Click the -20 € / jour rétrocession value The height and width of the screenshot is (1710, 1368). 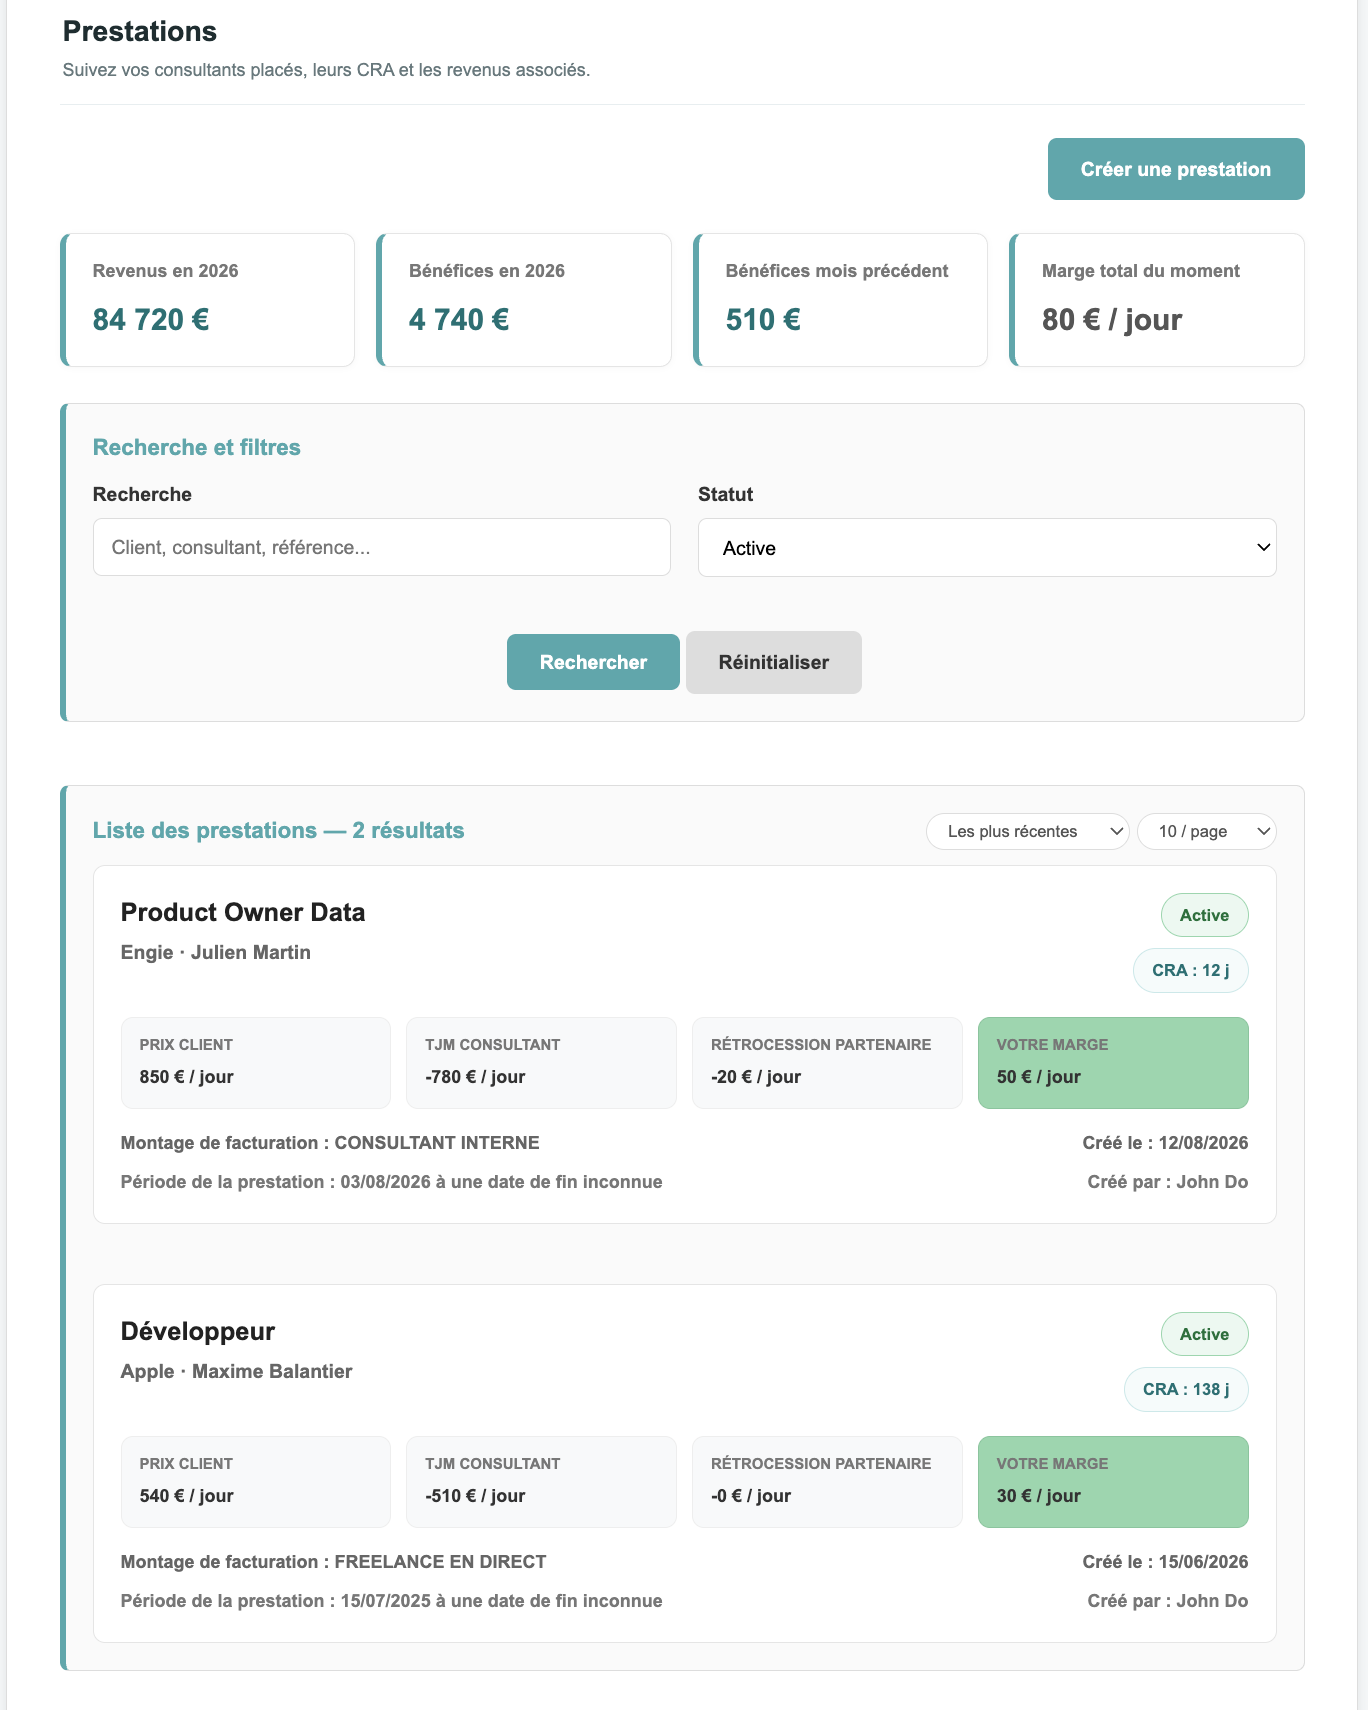tap(756, 1077)
